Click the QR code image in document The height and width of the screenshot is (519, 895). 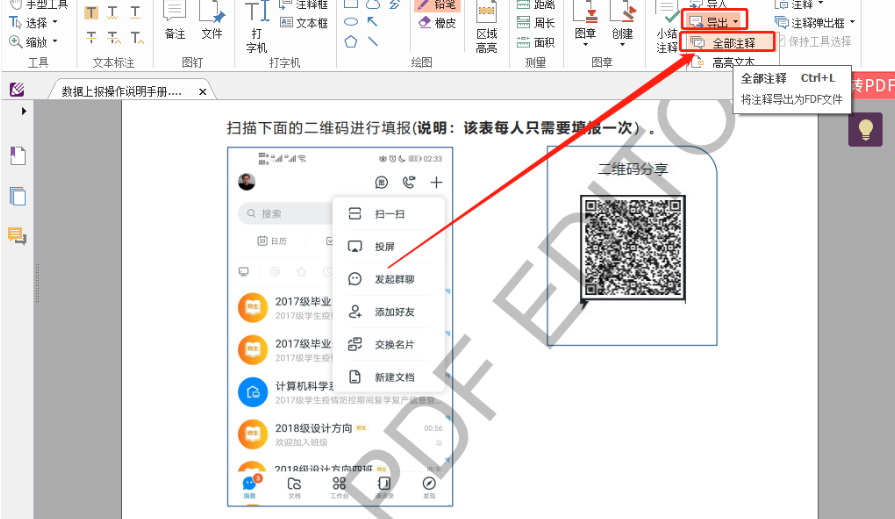click(x=632, y=247)
